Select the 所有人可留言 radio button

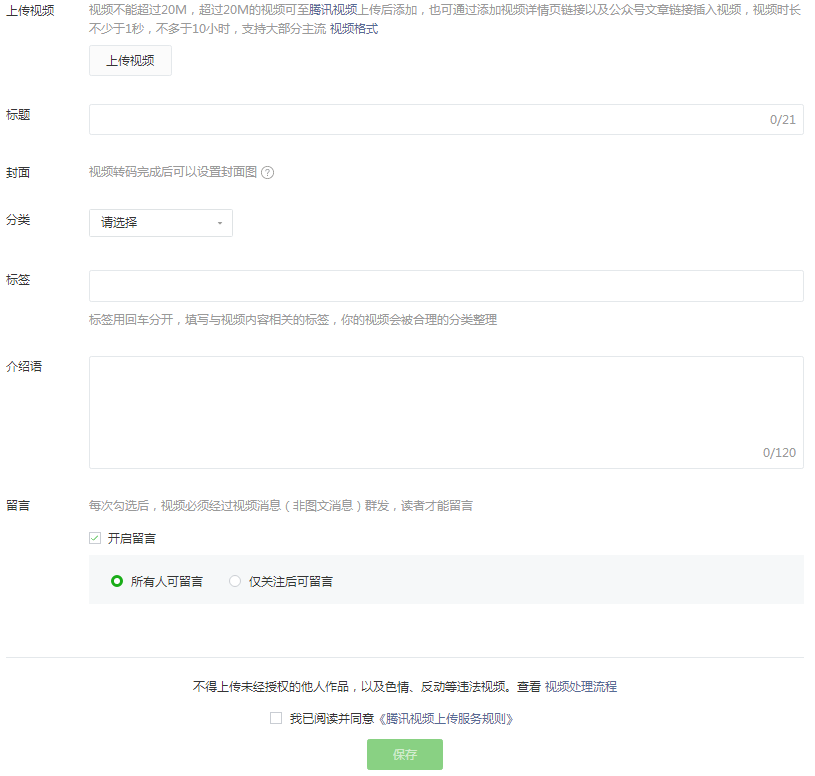(x=117, y=581)
